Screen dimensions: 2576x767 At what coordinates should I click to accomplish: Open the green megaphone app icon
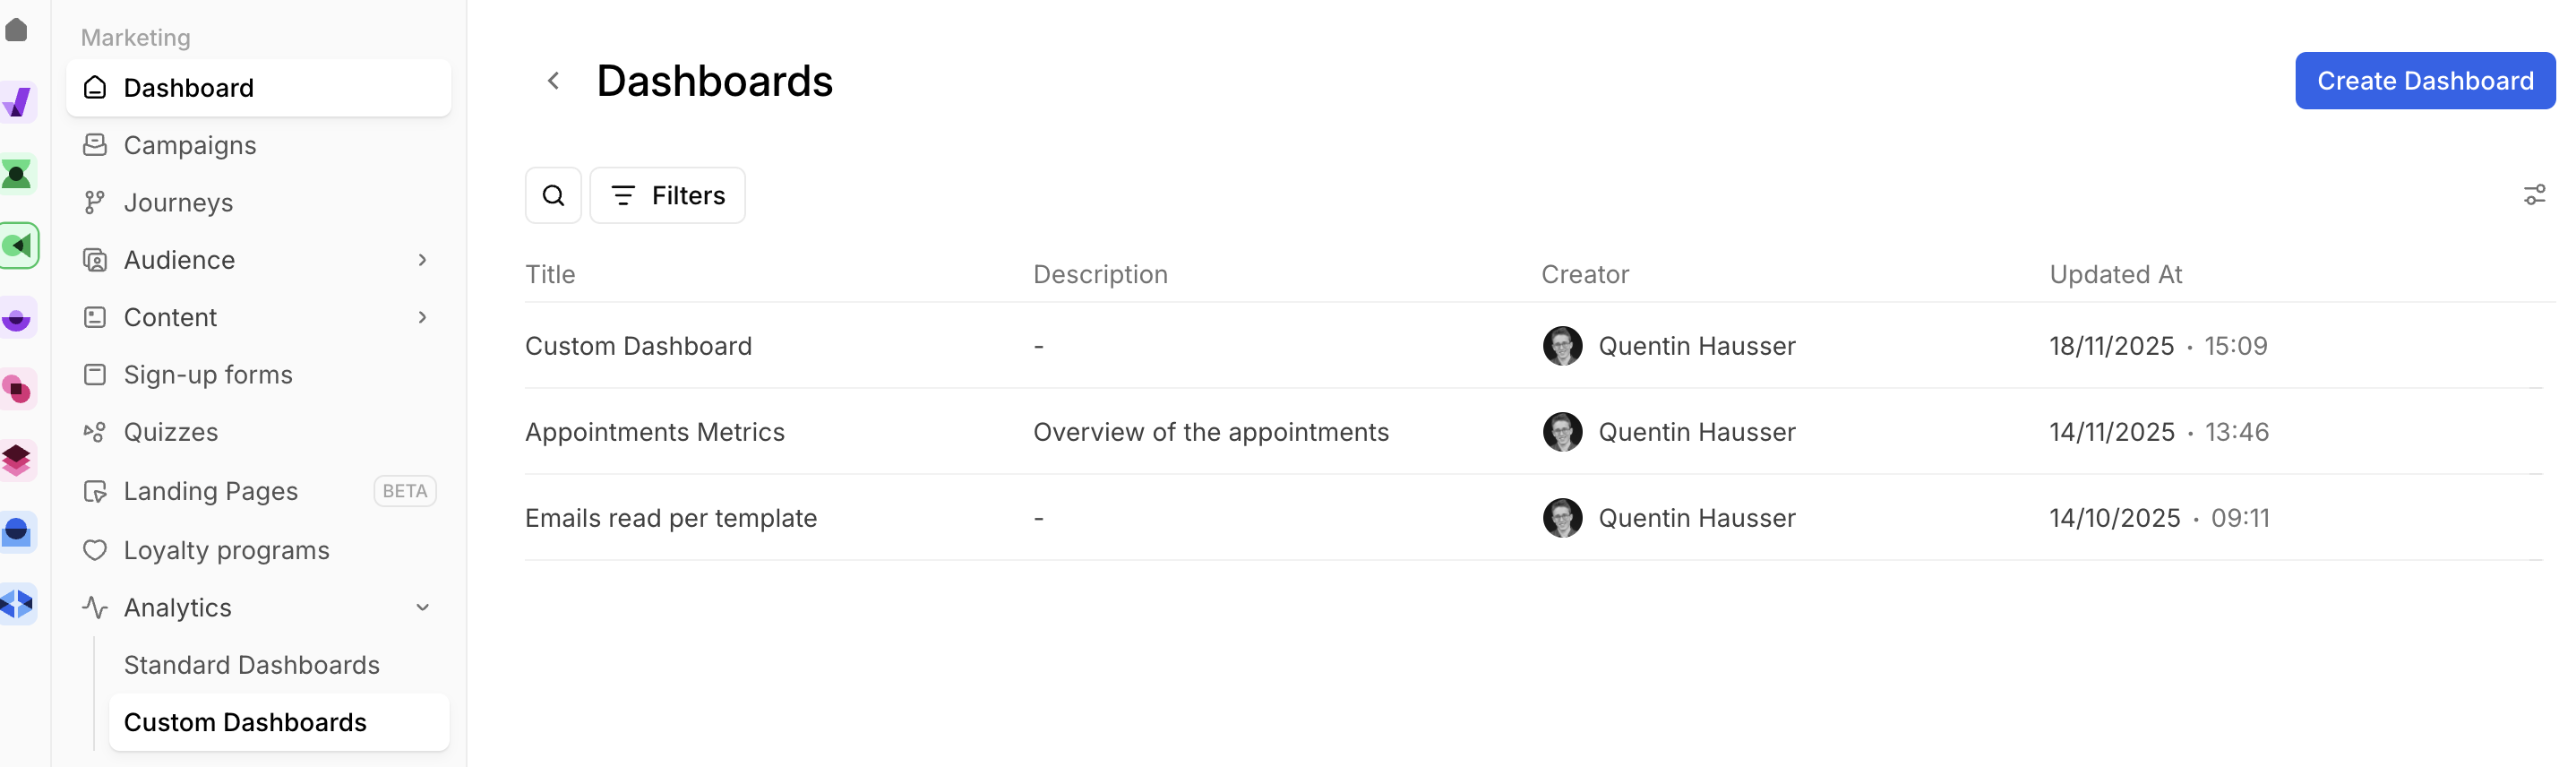[x=18, y=246]
